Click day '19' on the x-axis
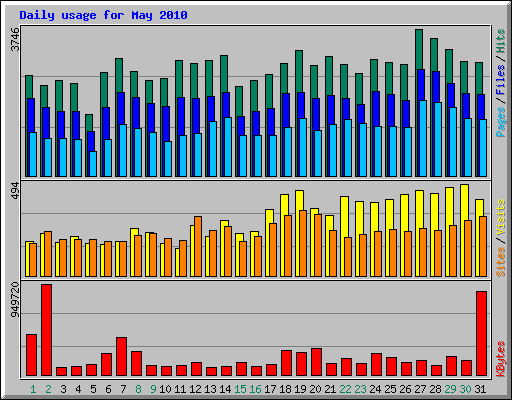The height and width of the screenshot is (400, 512). [300, 389]
